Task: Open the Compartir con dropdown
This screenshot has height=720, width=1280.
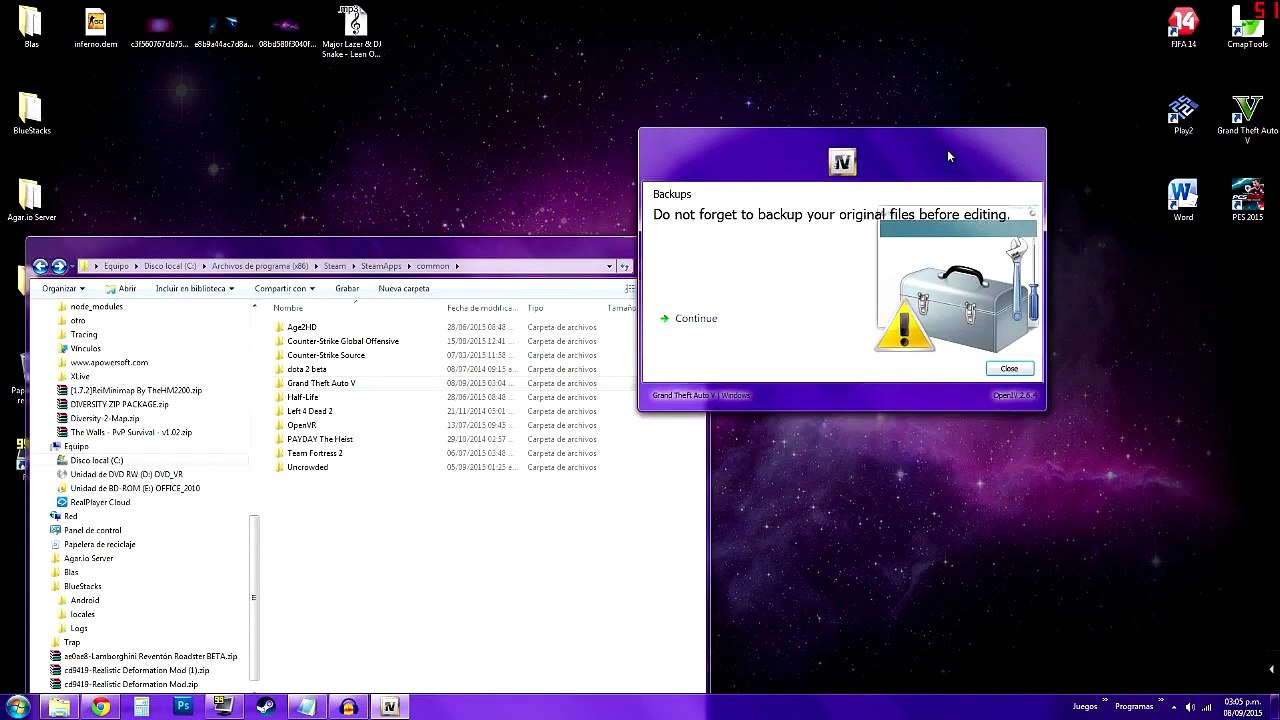Action: pos(284,289)
